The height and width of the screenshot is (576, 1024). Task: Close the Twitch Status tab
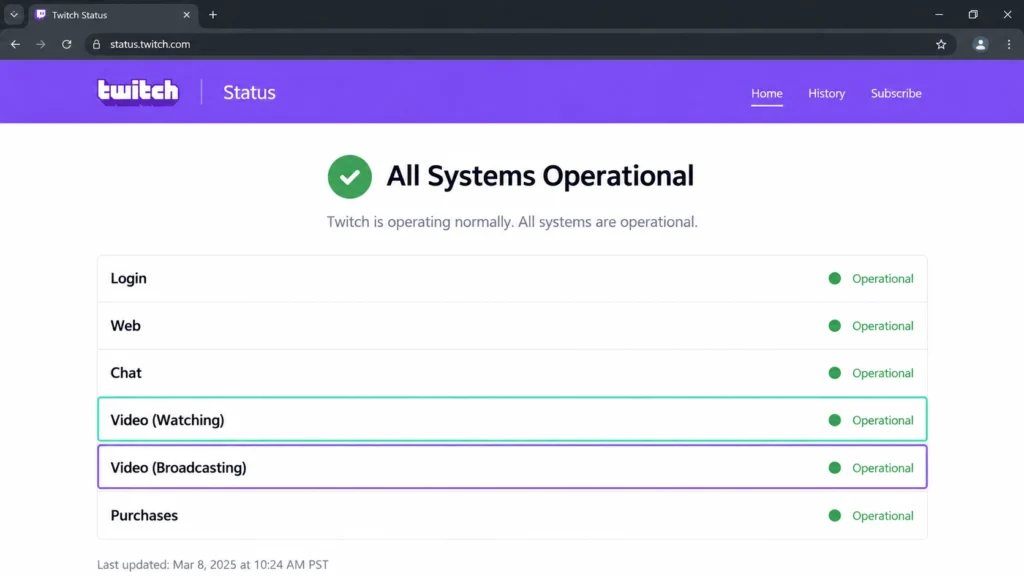click(x=186, y=14)
